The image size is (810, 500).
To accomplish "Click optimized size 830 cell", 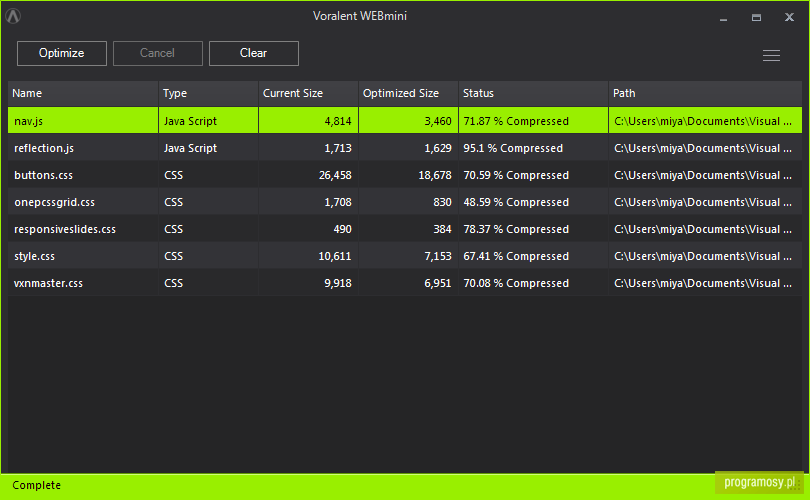I will point(408,202).
